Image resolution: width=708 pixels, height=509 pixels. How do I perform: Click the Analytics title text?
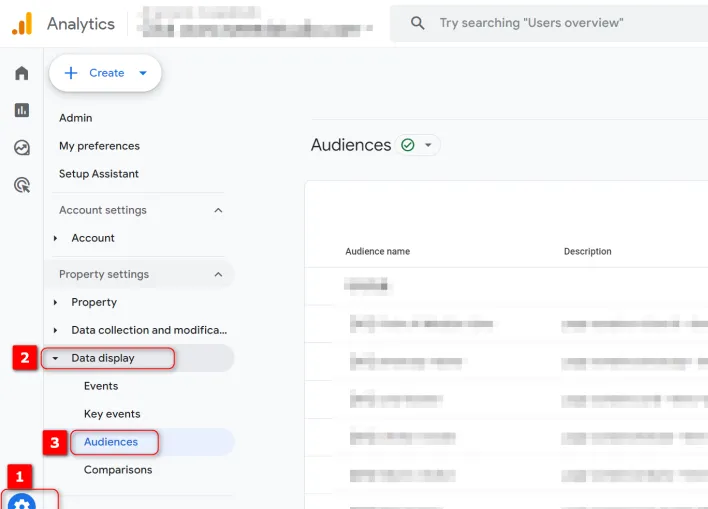81,24
